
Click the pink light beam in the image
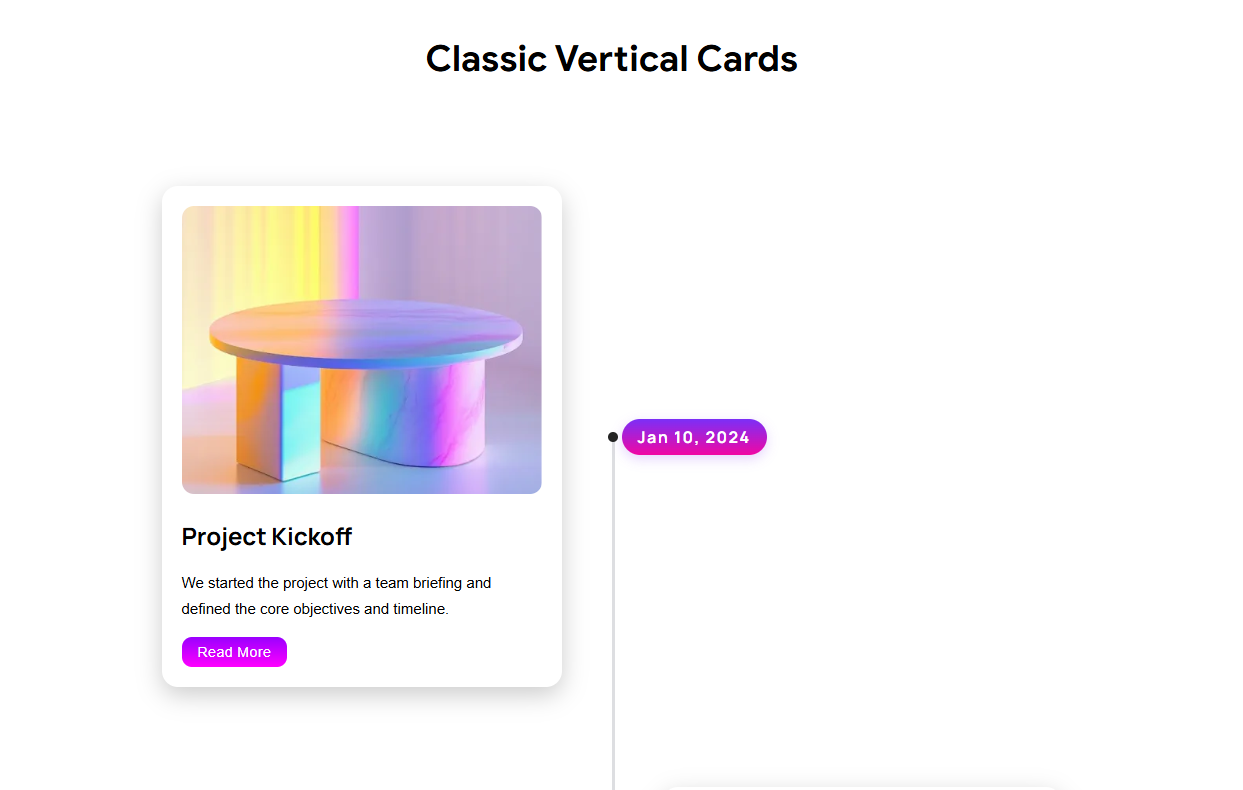click(x=349, y=250)
